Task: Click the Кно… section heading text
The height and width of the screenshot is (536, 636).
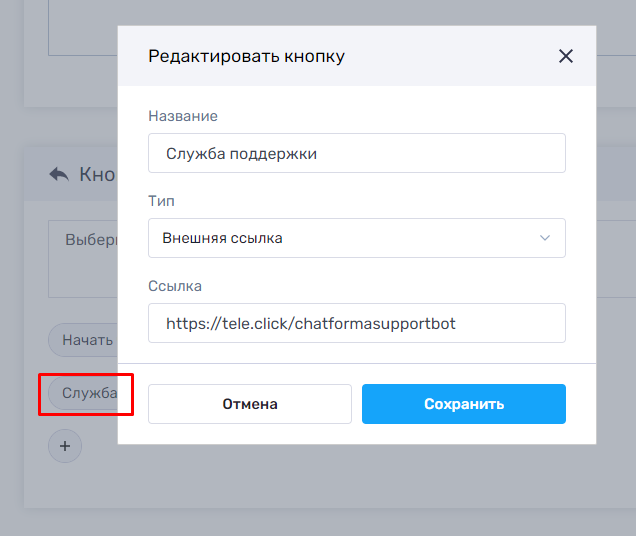Action: (x=98, y=174)
